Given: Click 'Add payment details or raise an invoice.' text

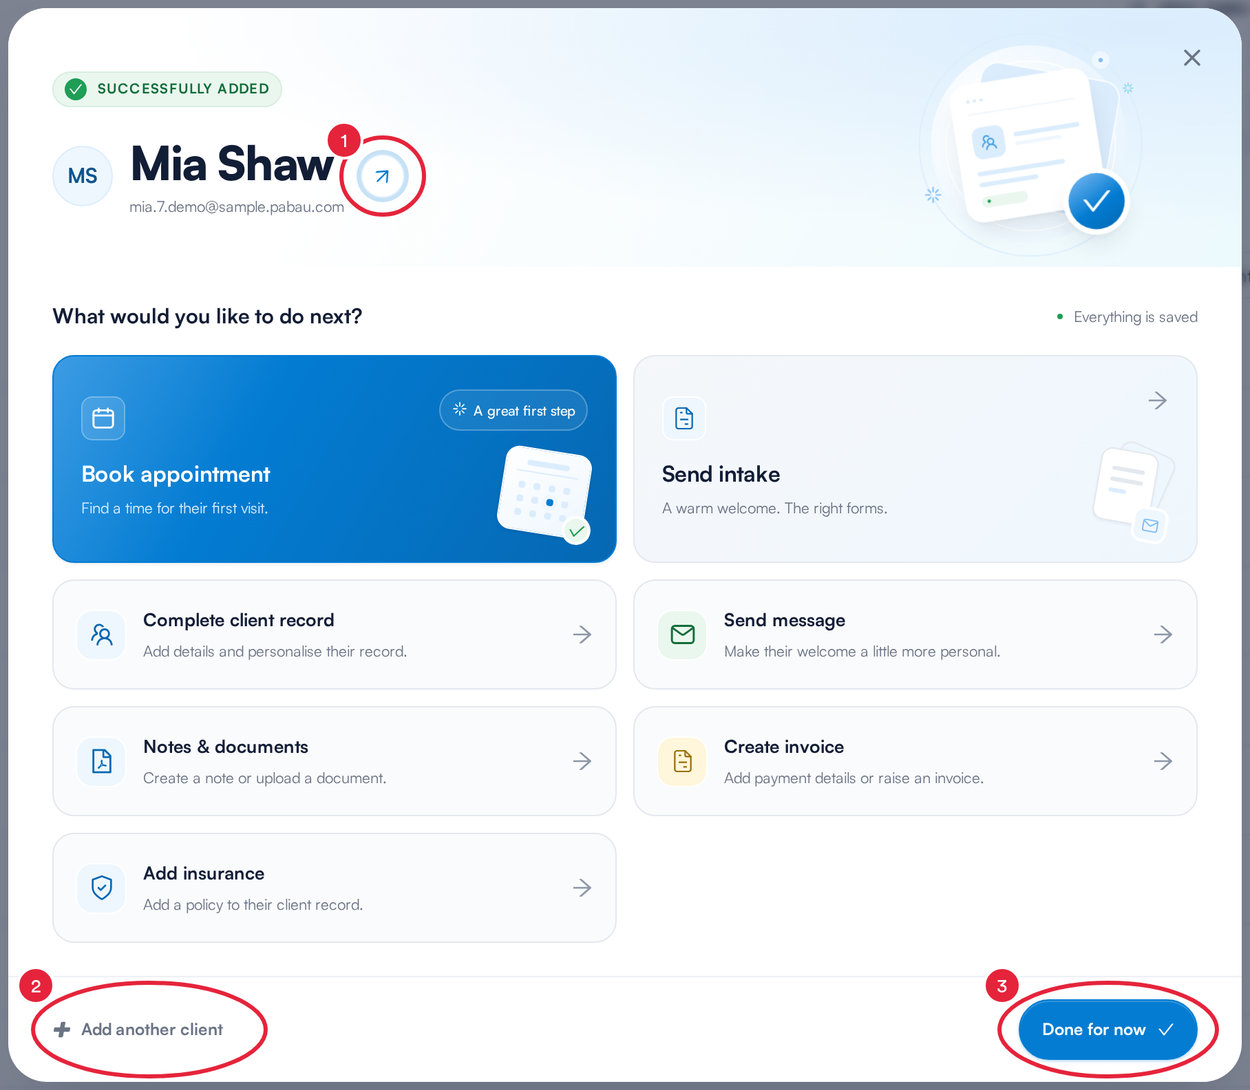Looking at the screenshot, I should tap(854, 779).
